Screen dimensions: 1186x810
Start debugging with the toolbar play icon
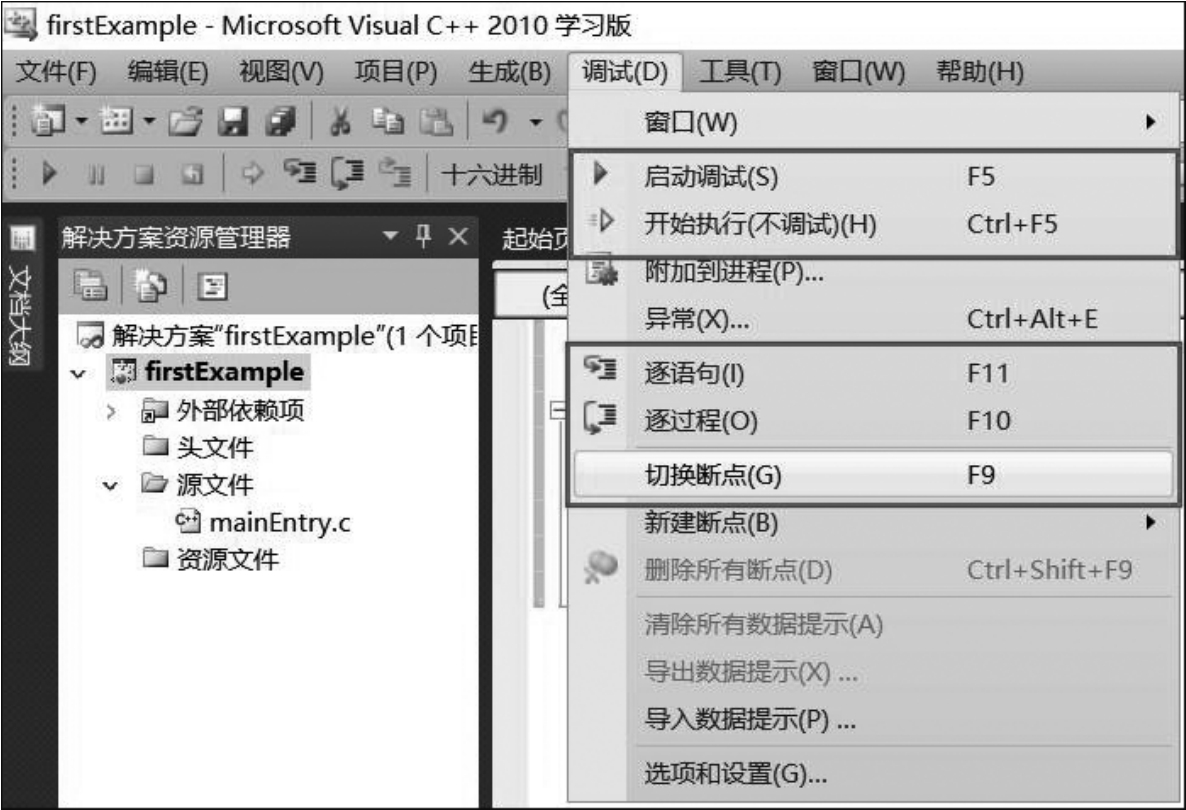pyautogui.click(x=48, y=173)
